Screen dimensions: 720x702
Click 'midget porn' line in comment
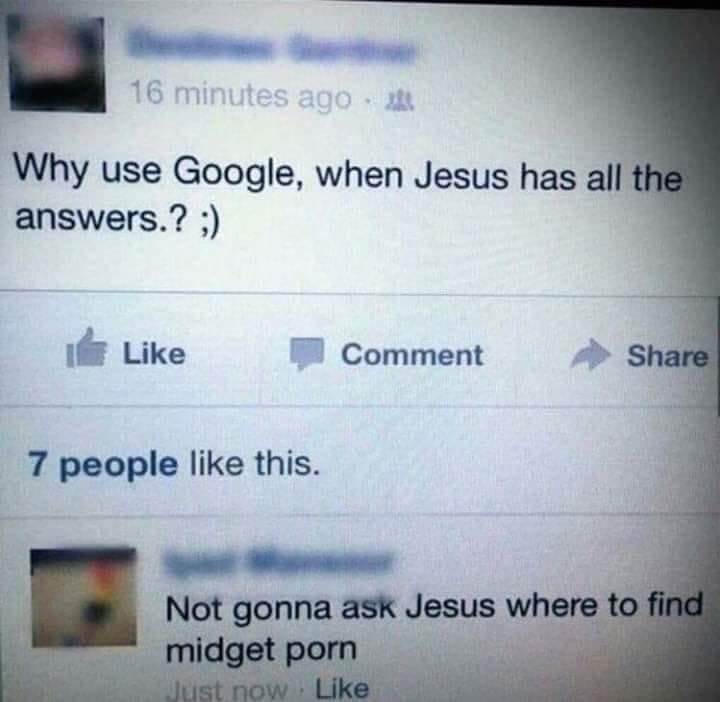click(261, 651)
